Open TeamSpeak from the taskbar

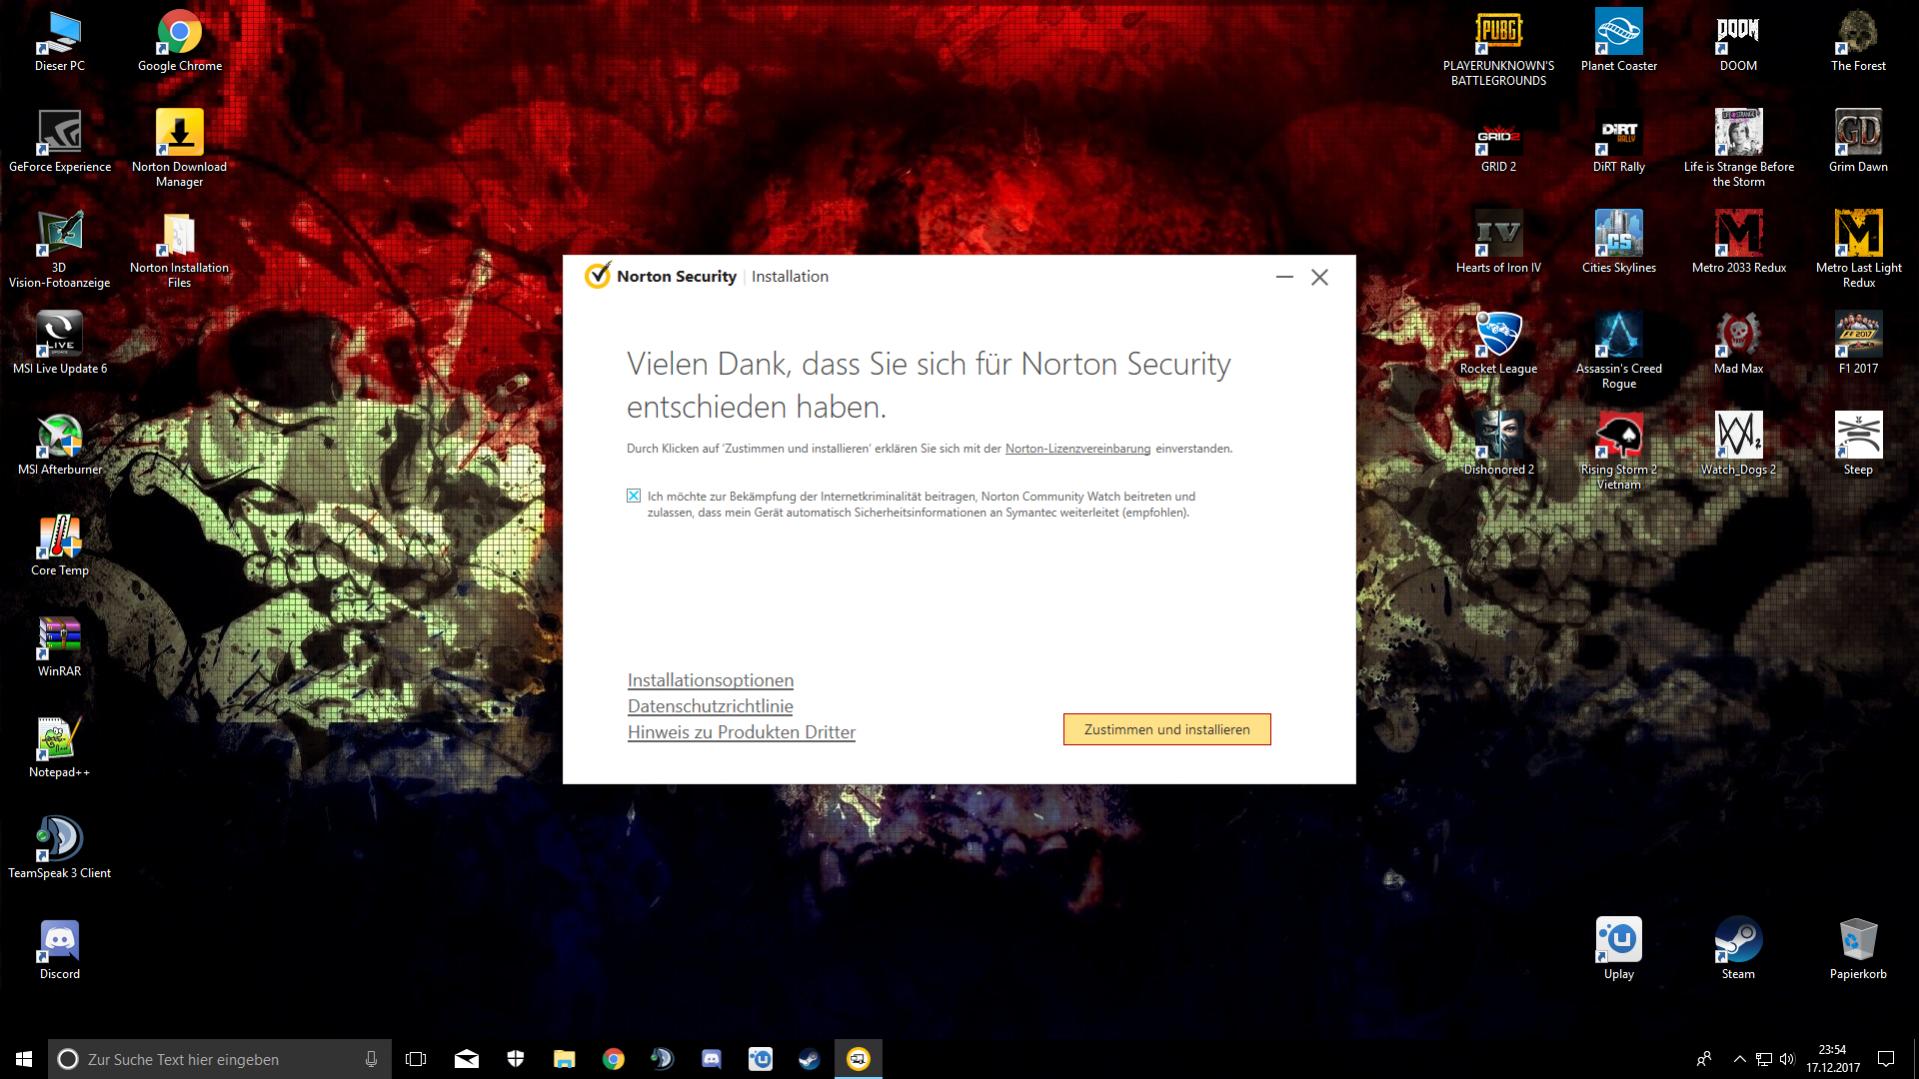pyautogui.click(x=662, y=1059)
